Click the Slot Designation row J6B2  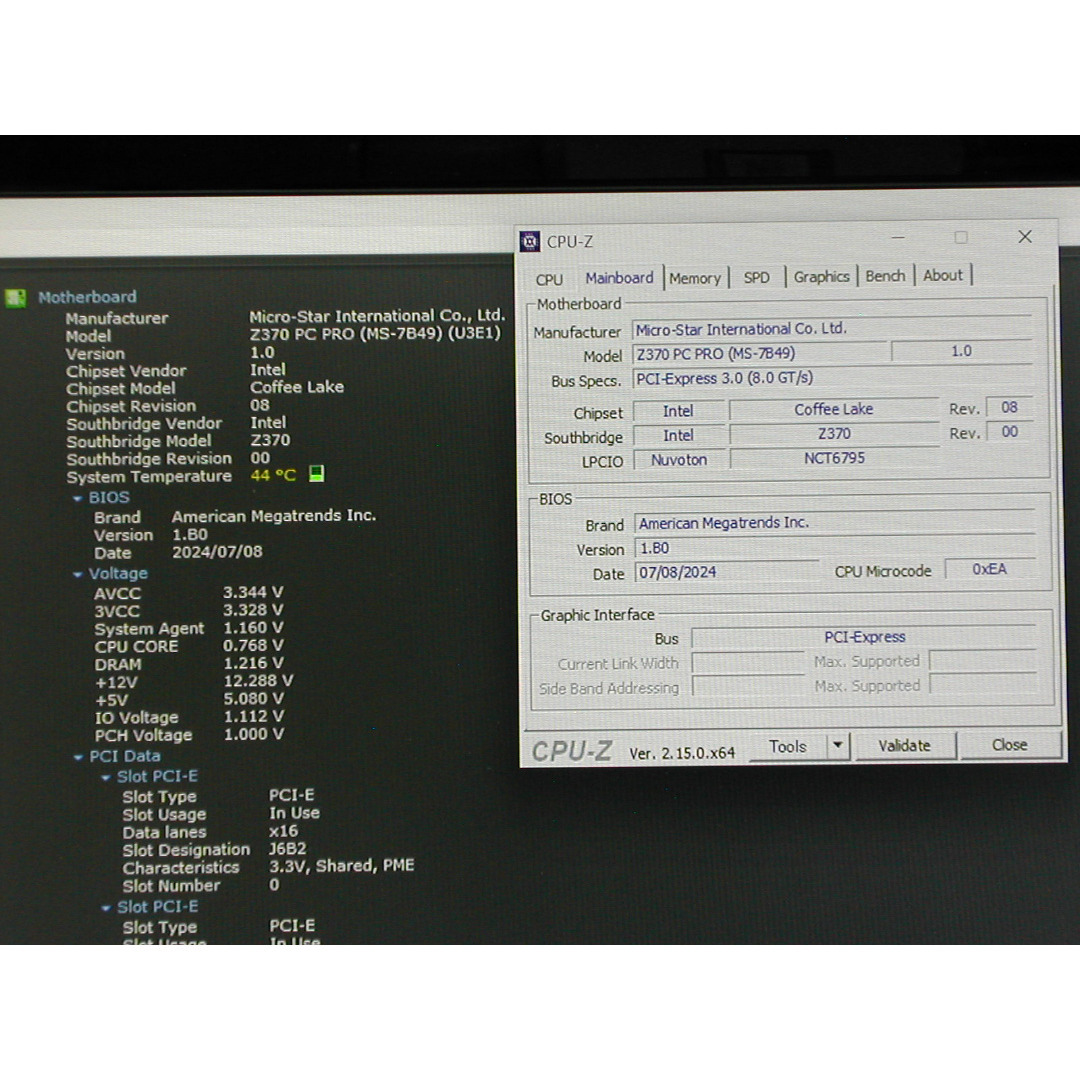click(x=215, y=849)
